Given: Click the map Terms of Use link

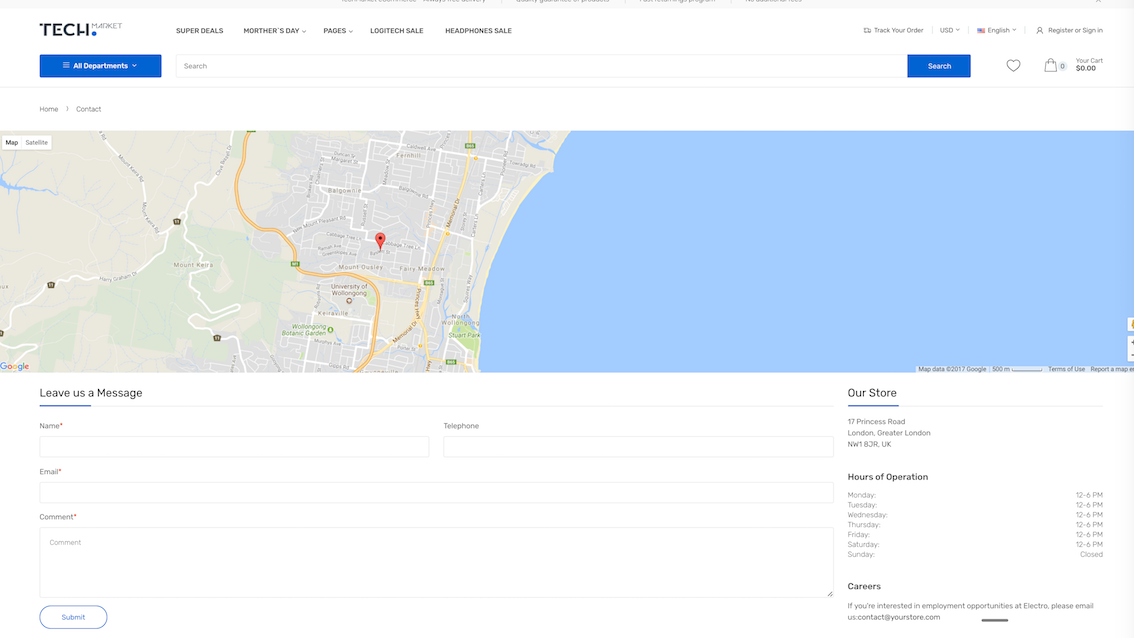Looking at the screenshot, I should tap(1066, 369).
